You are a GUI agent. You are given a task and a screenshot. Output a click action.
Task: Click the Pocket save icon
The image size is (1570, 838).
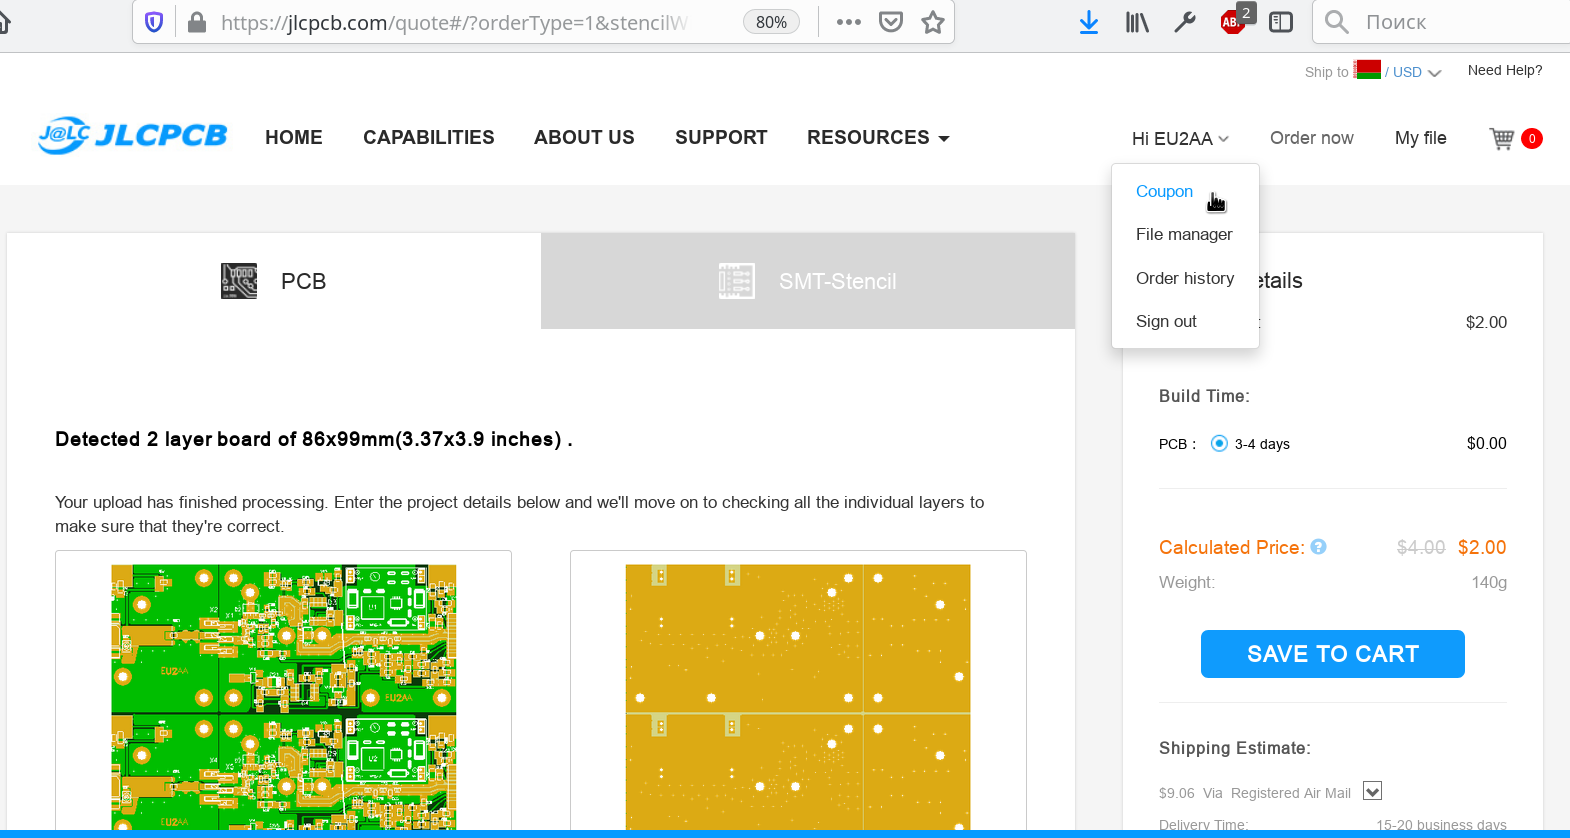(891, 22)
